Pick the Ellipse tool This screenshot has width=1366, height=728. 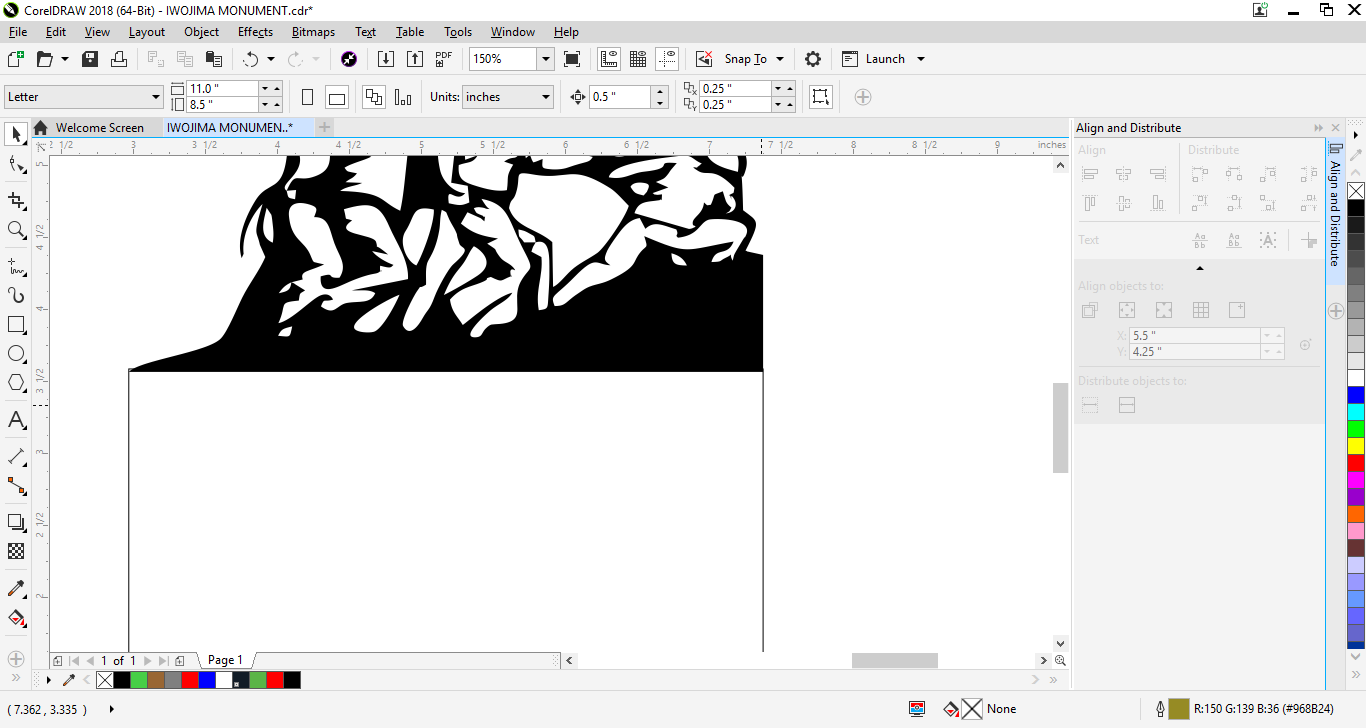tap(17, 354)
